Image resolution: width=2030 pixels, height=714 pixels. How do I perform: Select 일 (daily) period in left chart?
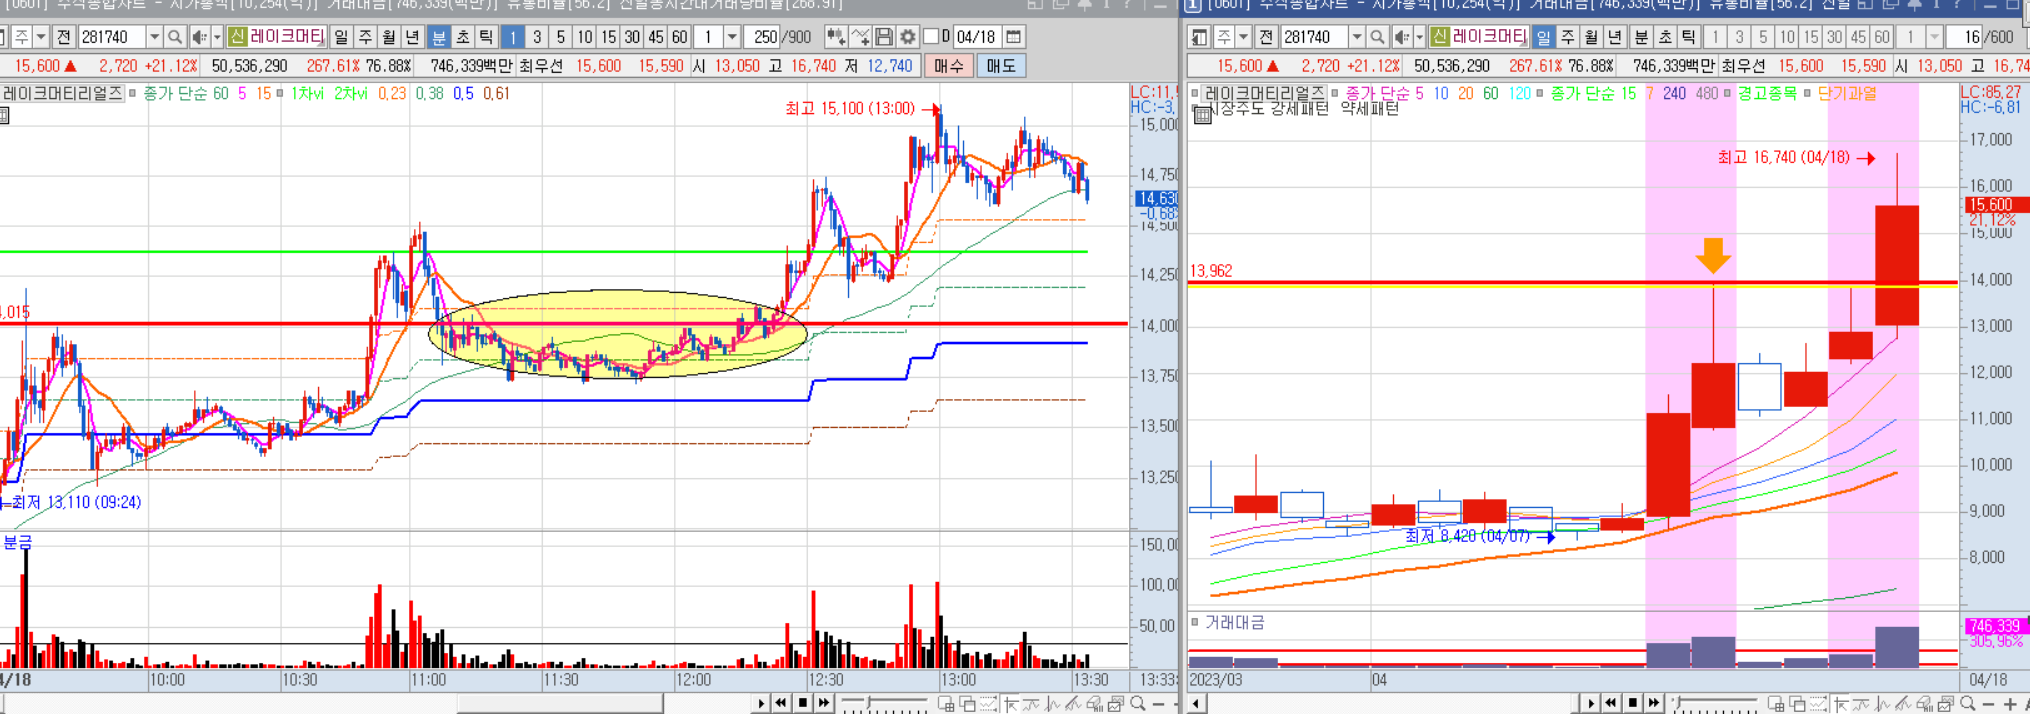coord(342,37)
